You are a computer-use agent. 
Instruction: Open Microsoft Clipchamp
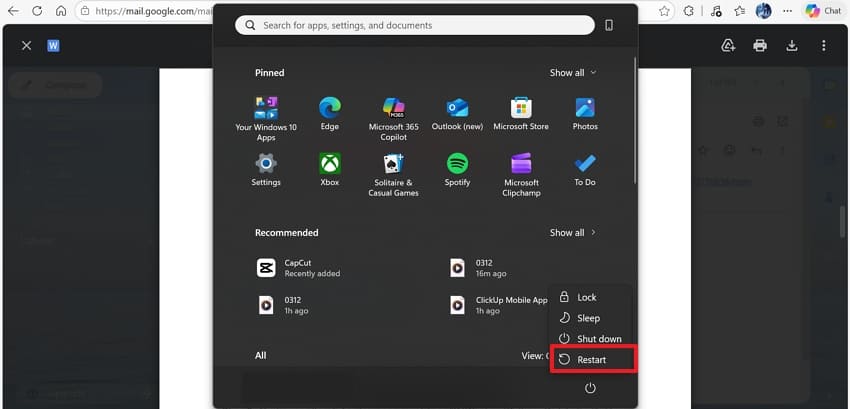point(521,175)
